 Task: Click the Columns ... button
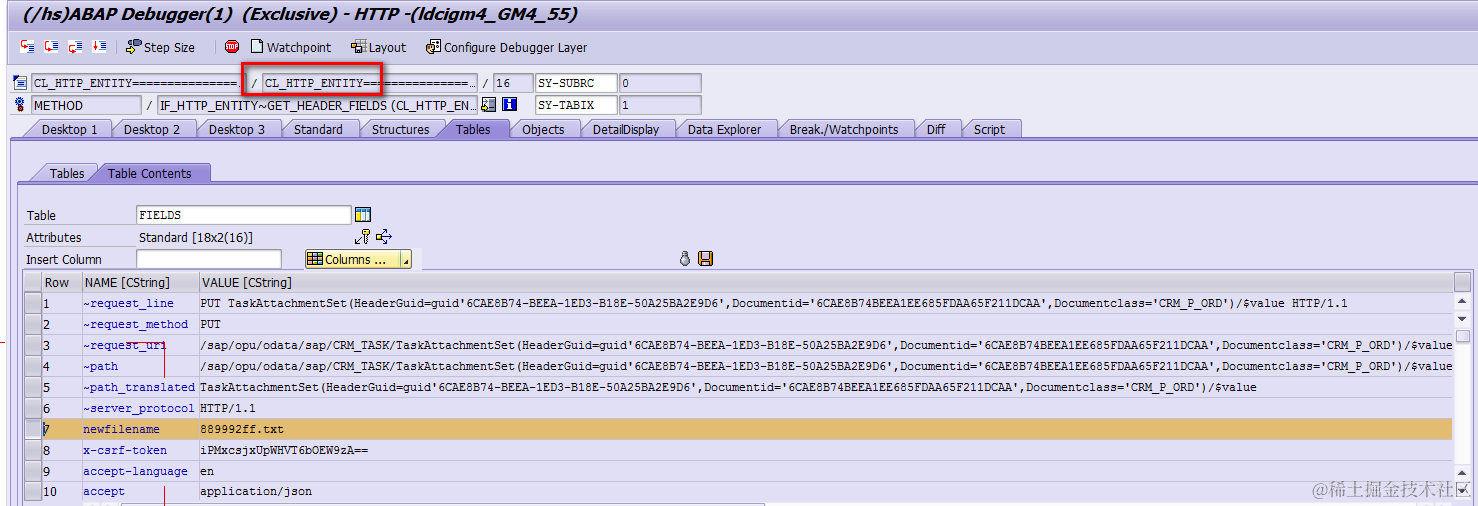(352, 260)
